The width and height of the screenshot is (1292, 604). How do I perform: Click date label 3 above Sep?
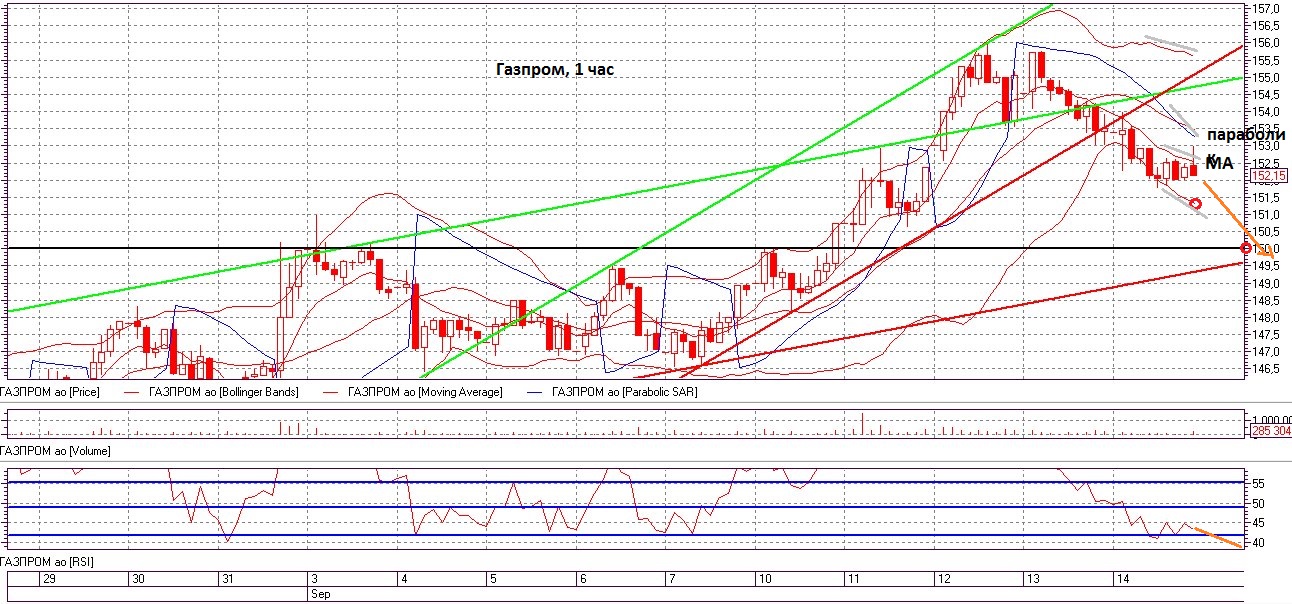(x=313, y=579)
